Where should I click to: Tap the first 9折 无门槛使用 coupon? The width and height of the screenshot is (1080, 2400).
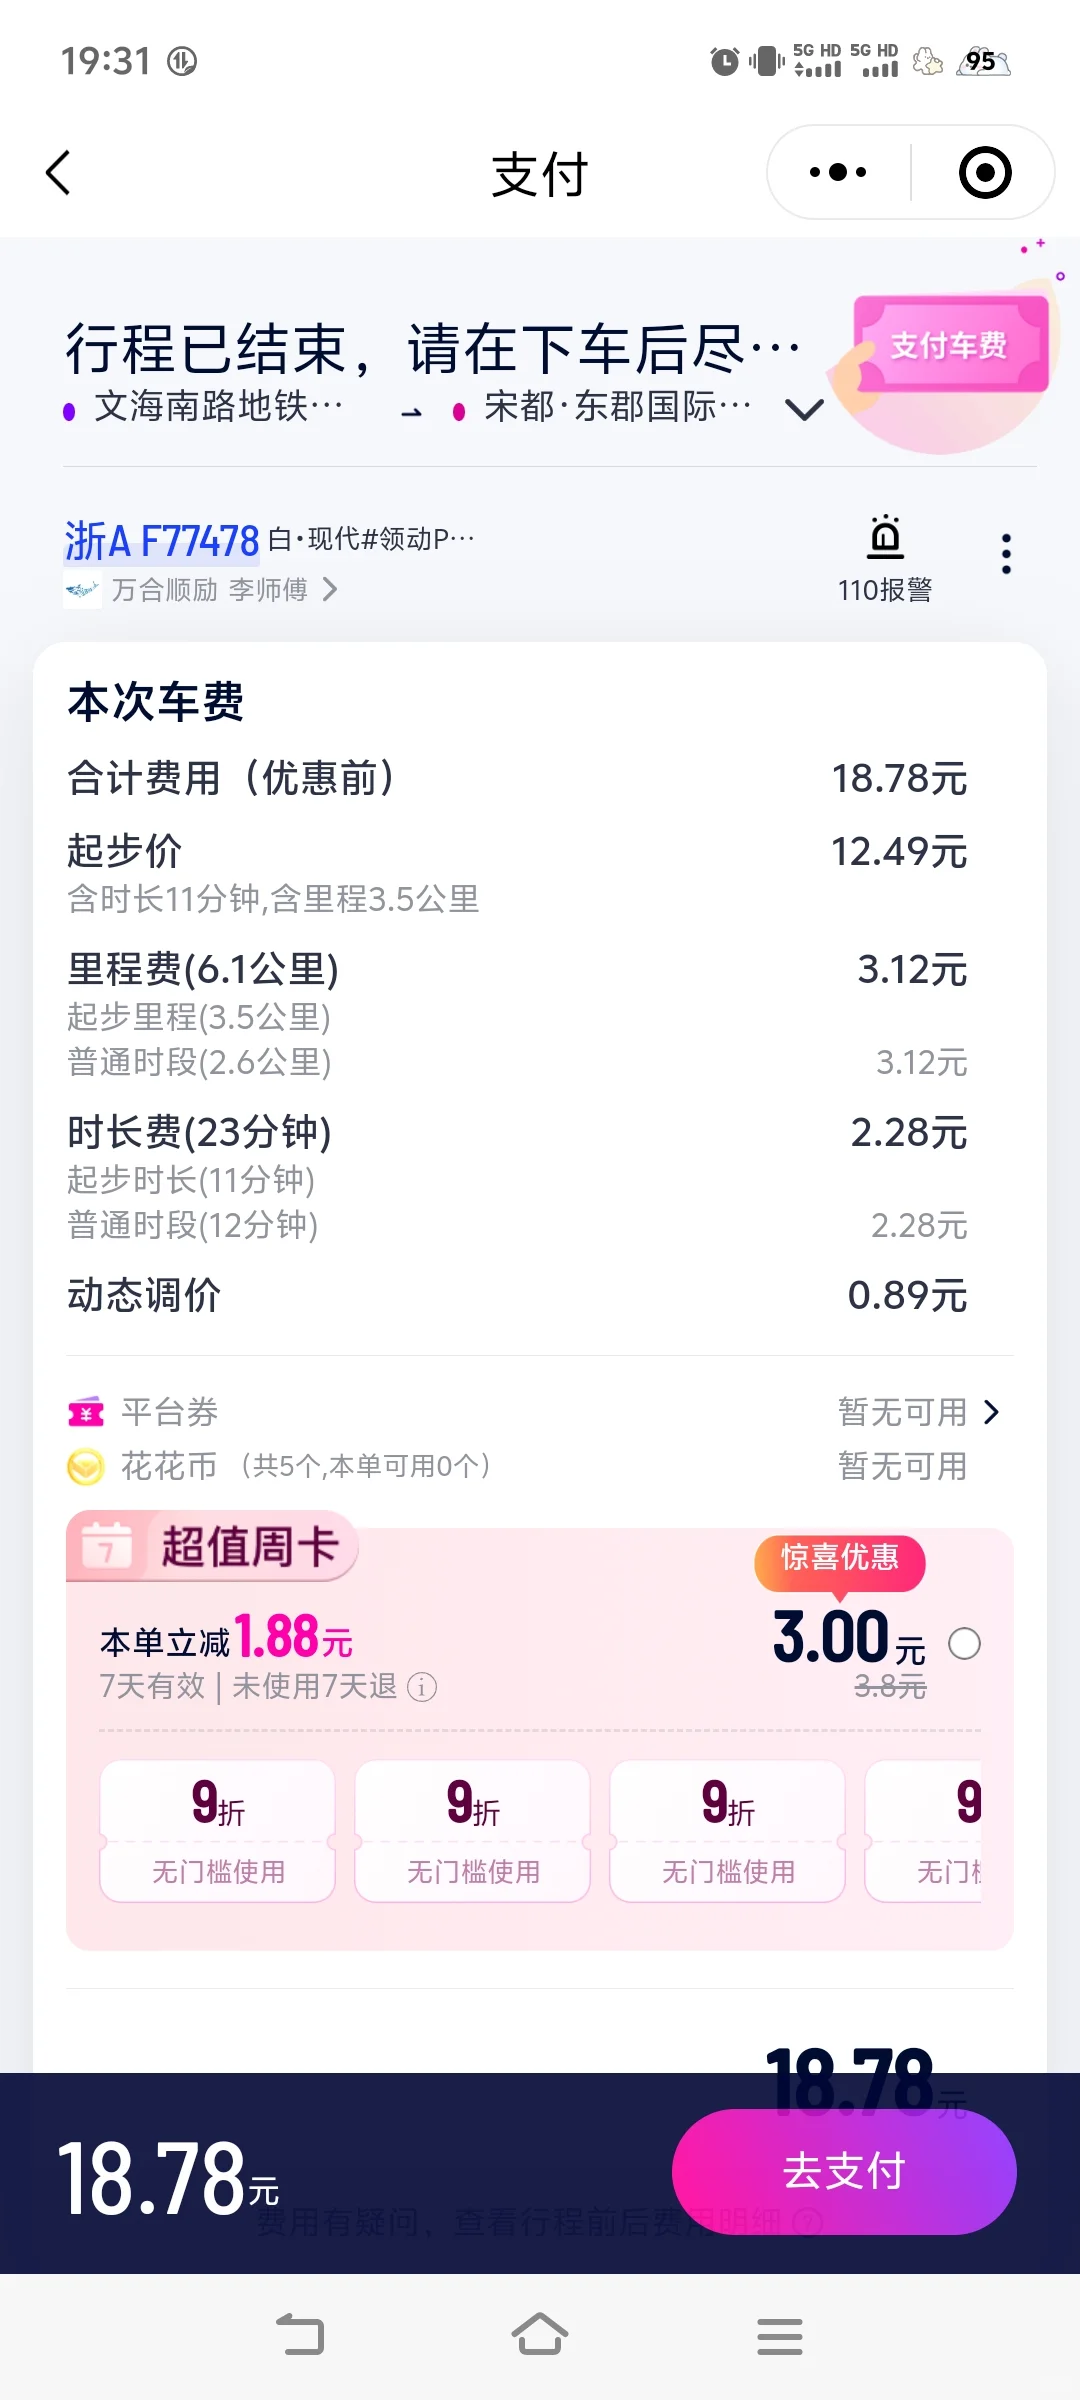click(x=217, y=1831)
